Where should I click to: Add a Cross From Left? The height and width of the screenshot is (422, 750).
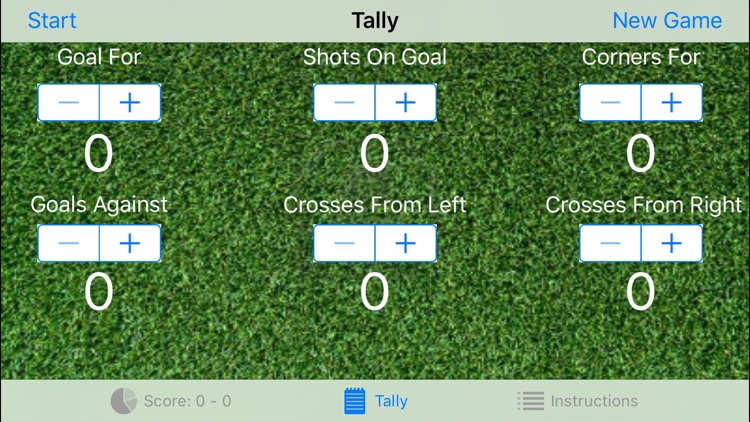(x=406, y=243)
